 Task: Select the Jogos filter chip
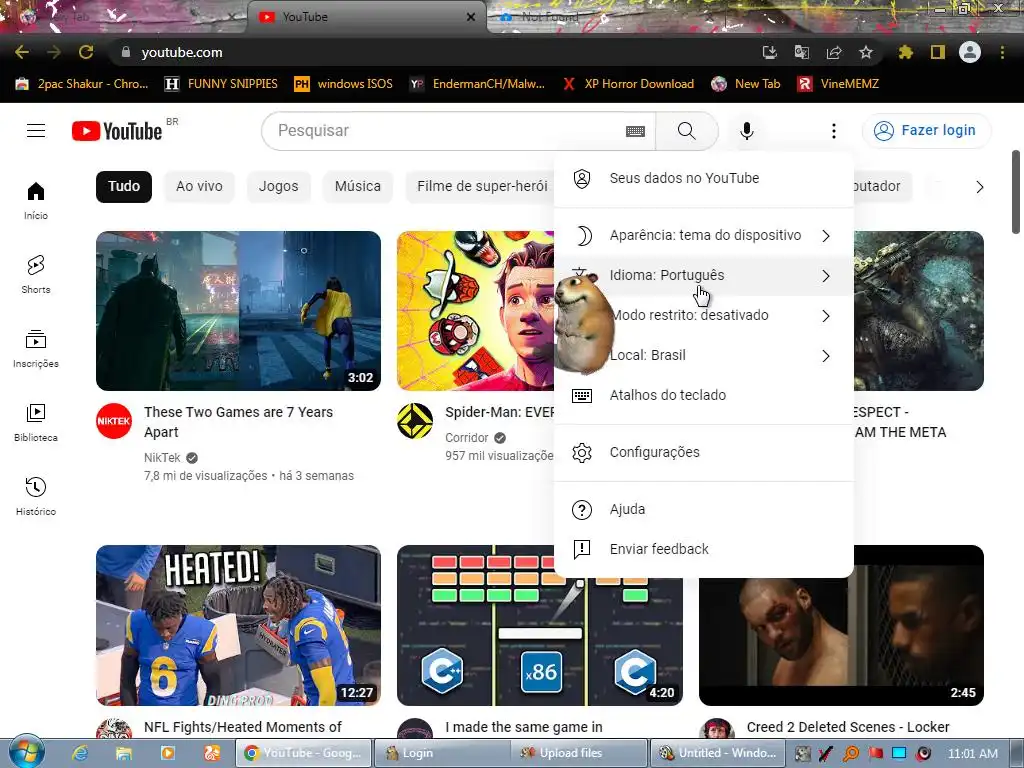tap(278, 187)
